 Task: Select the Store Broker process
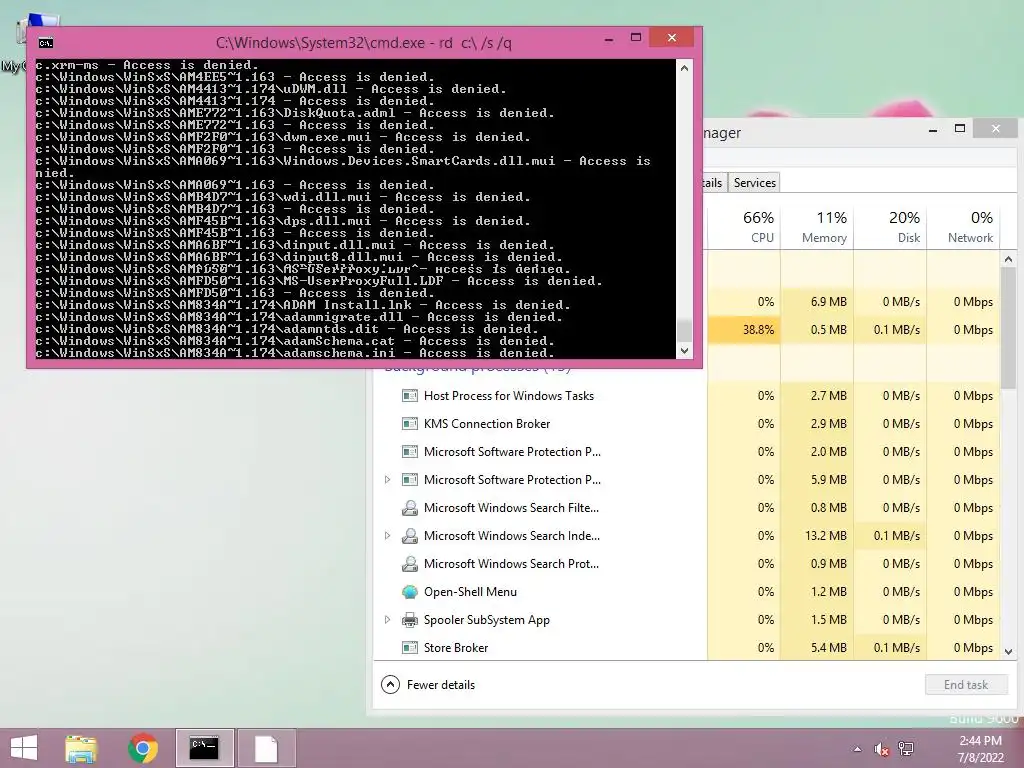(687, 648)
